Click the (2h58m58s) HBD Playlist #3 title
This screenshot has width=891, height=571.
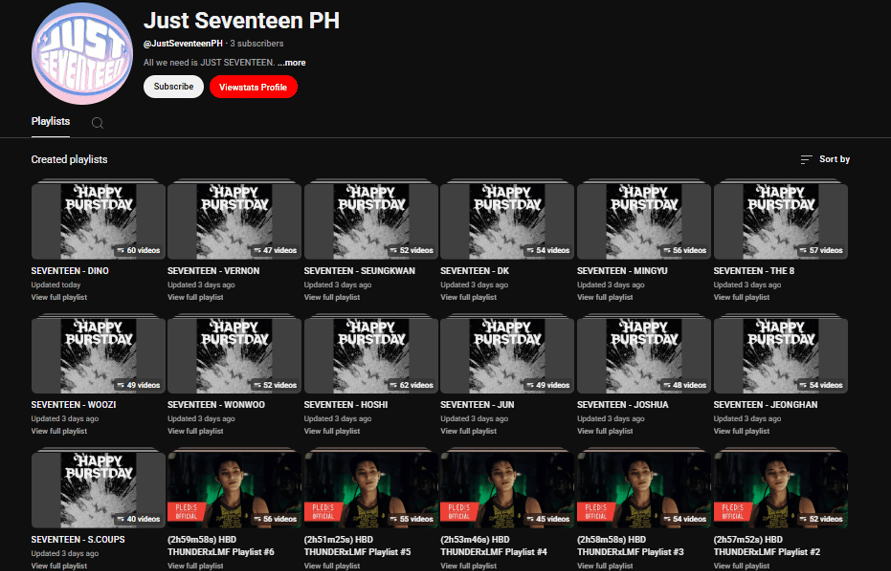coord(631,546)
